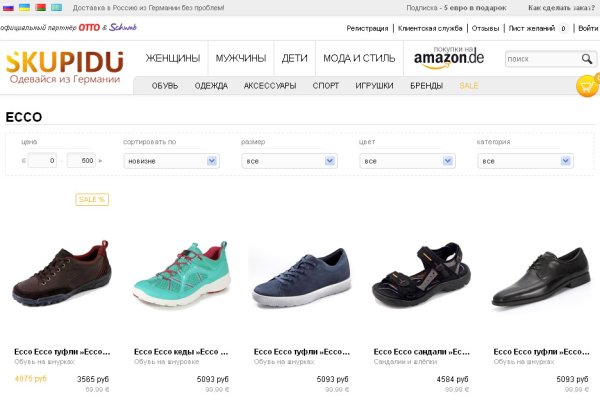This screenshot has height=400, width=600.
Task: Select the ОБУВЬ category tab
Action: click(165, 86)
